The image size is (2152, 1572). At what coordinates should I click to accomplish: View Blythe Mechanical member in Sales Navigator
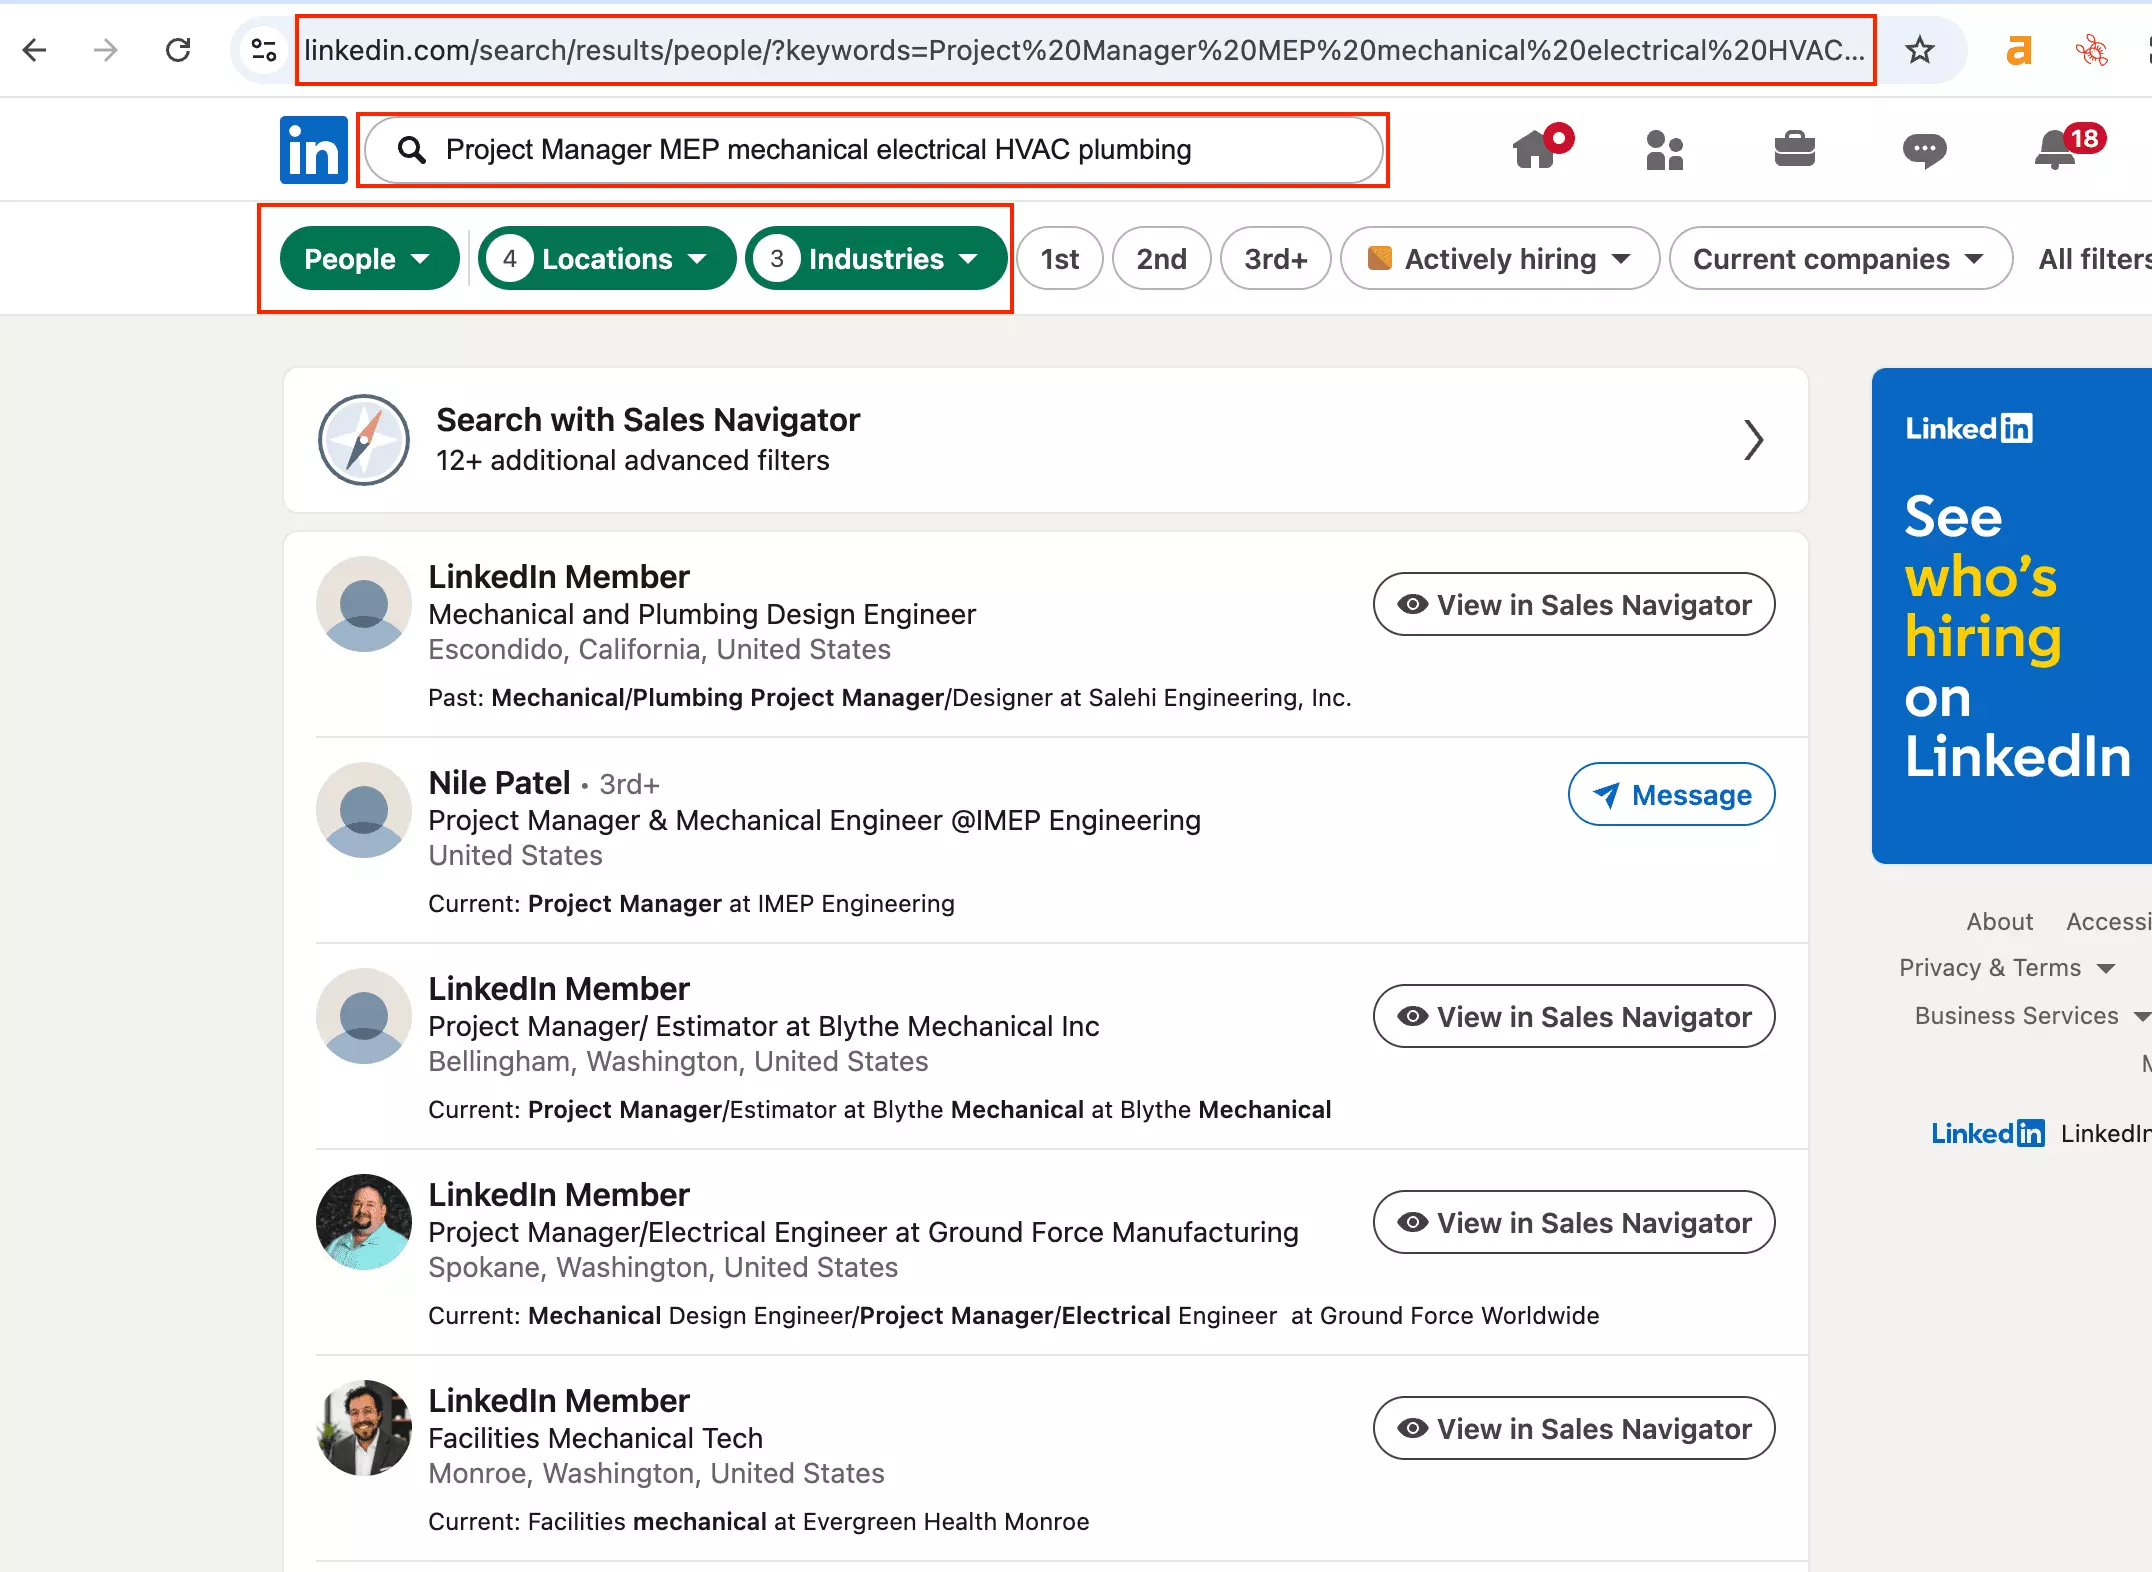[1574, 1016]
